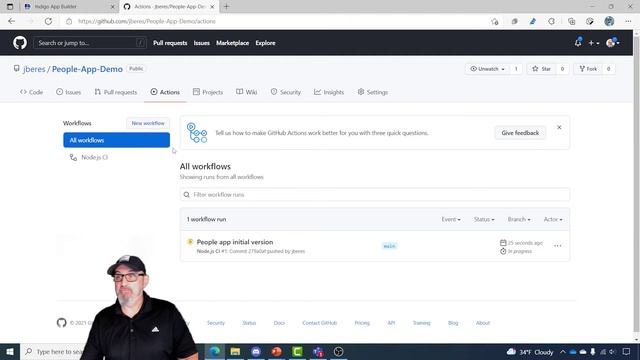Open the GitHub home logo
Screen dimensions: 640x360
20,42
